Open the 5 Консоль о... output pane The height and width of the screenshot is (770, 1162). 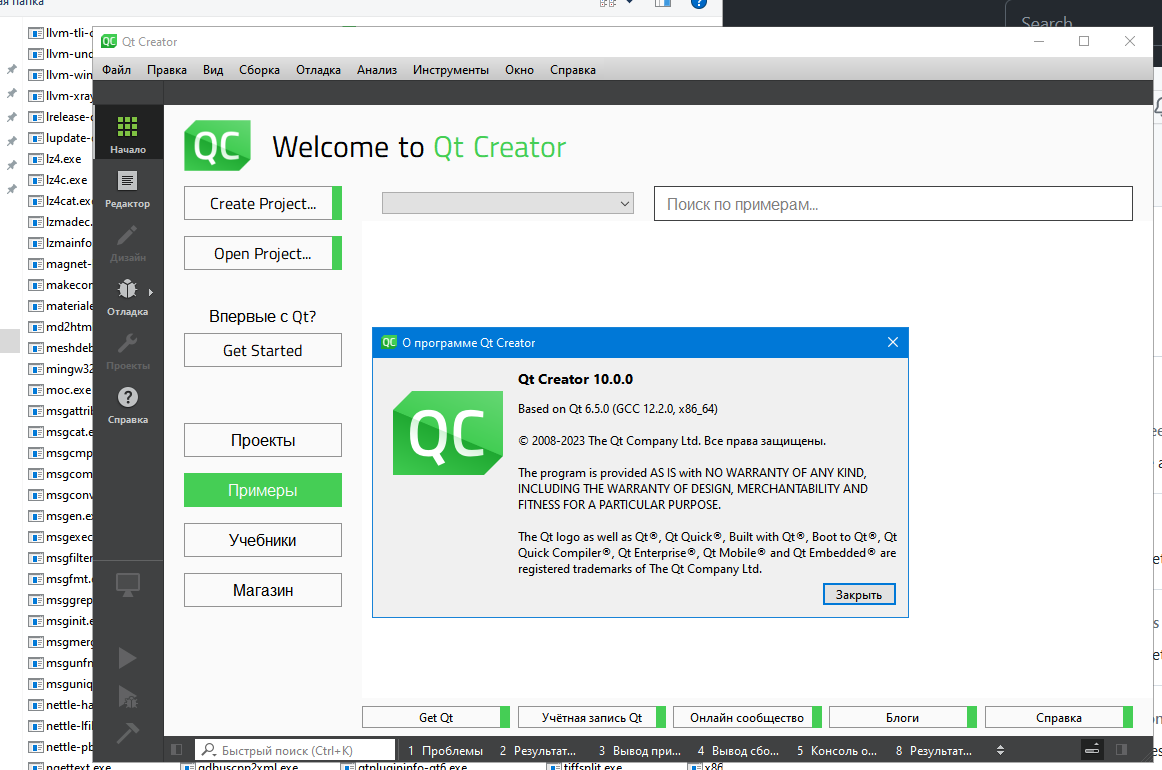(x=837, y=750)
